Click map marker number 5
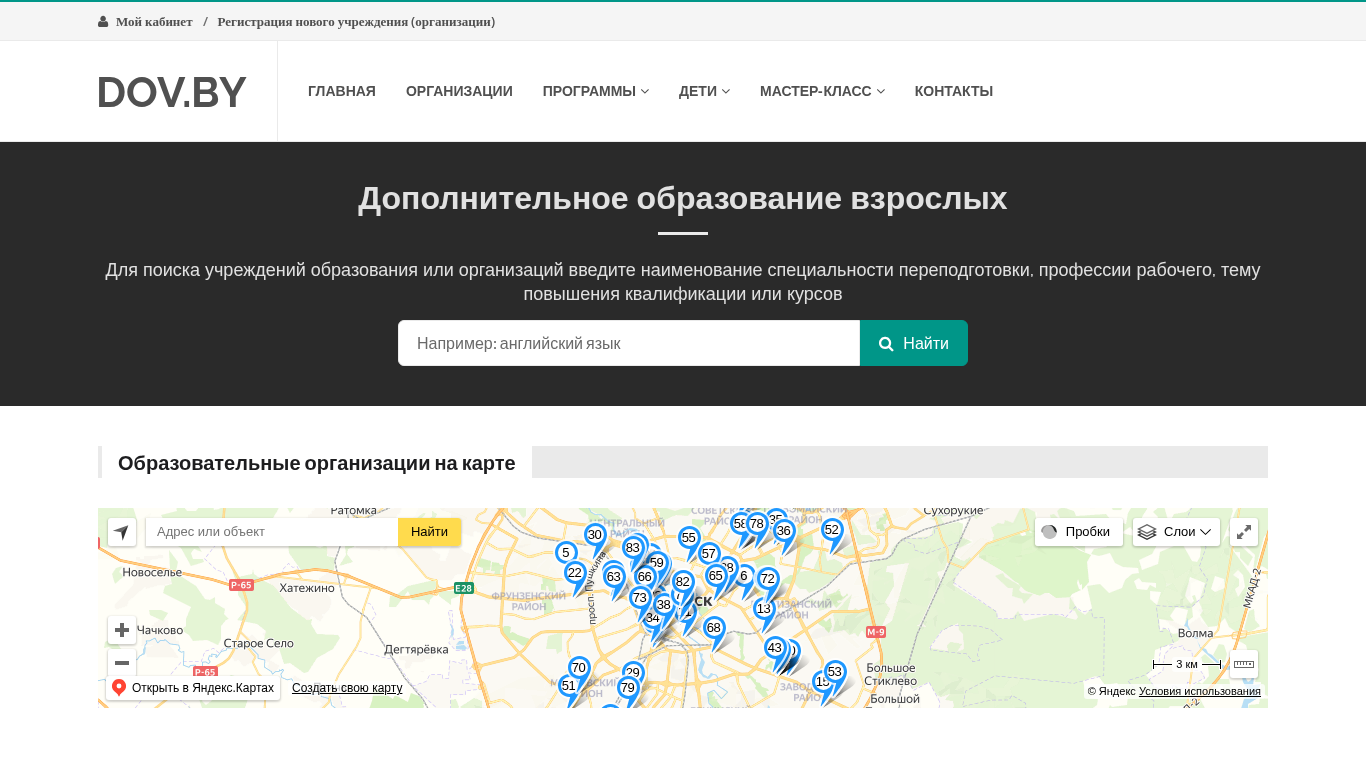Screen dimensions: 1366x768 pyautogui.click(x=566, y=553)
